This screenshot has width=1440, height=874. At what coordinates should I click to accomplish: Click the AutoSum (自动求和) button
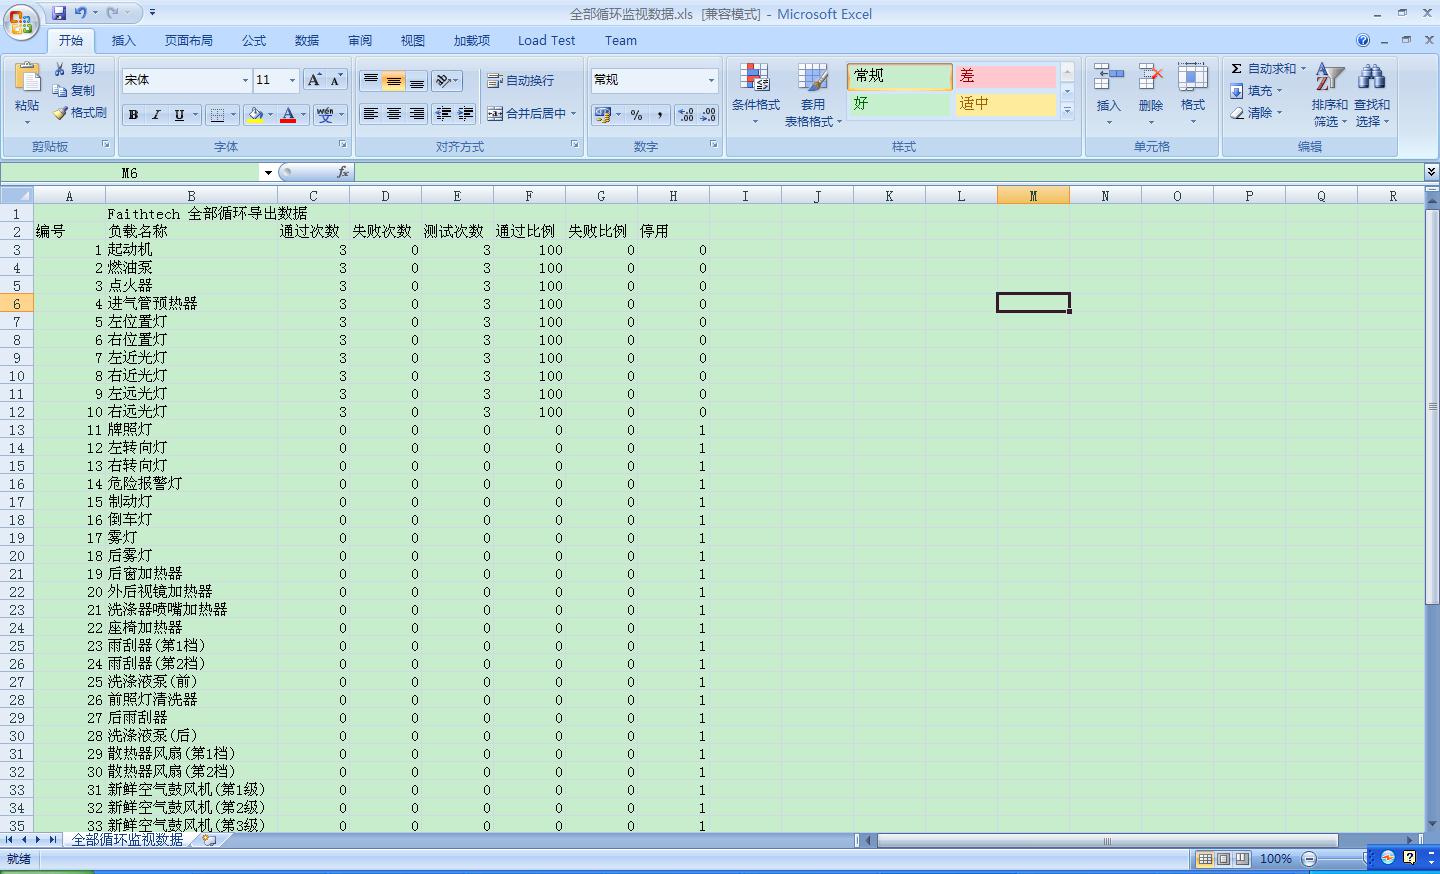[1263, 69]
